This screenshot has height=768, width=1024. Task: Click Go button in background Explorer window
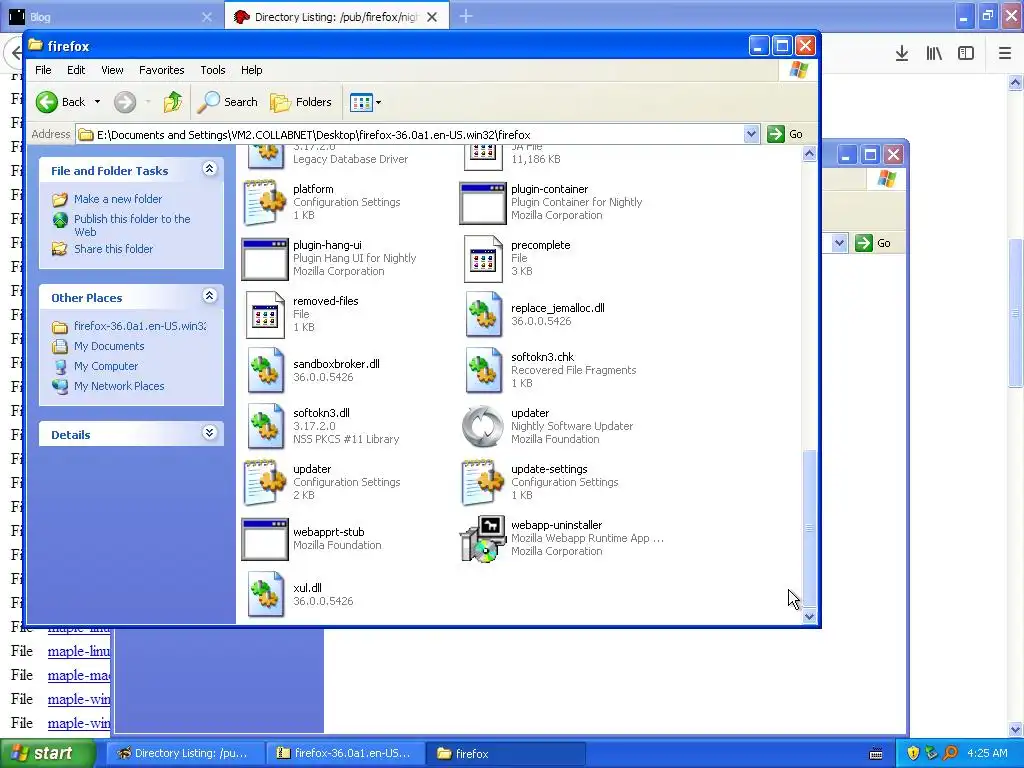pos(873,243)
